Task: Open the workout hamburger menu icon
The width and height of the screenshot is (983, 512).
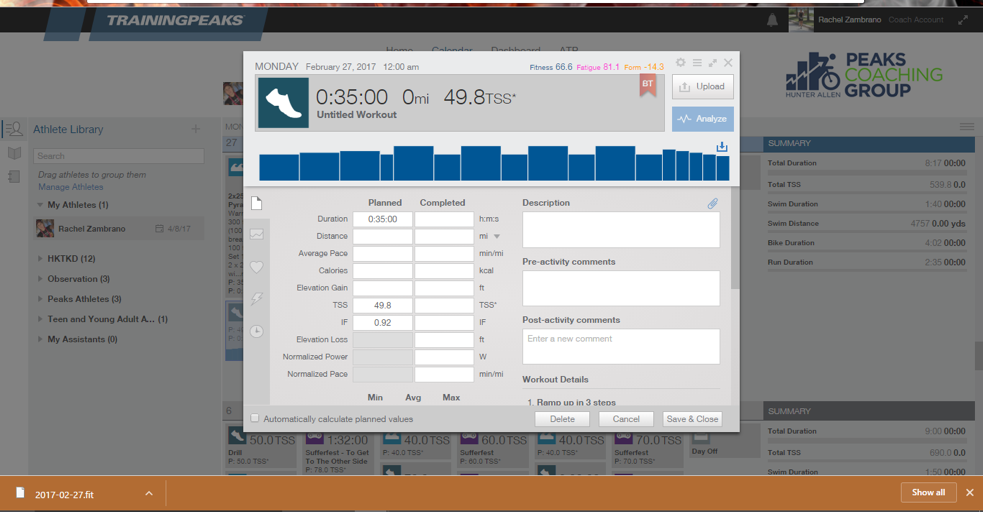Action: point(697,63)
